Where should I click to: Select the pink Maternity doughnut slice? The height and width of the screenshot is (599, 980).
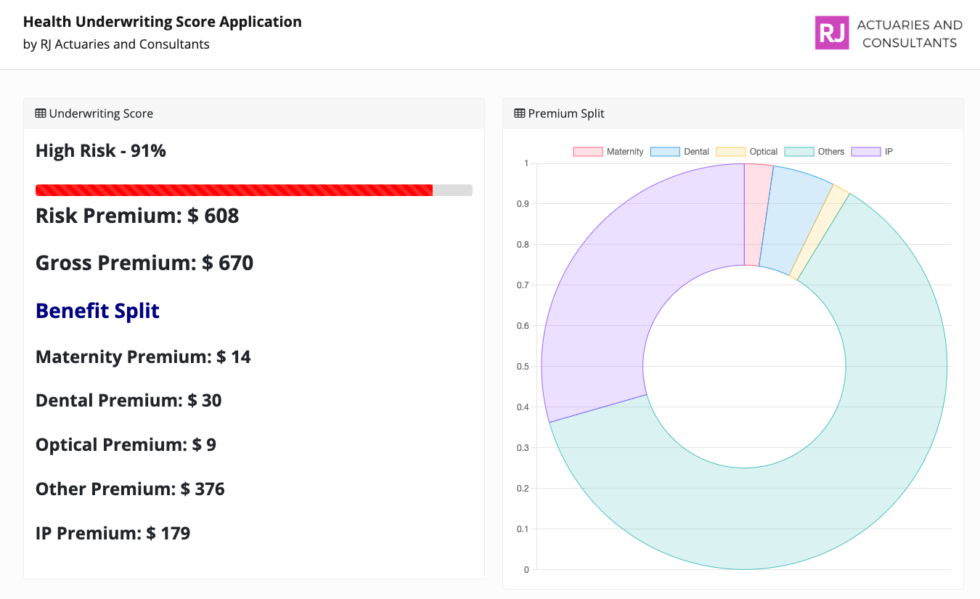click(x=756, y=214)
